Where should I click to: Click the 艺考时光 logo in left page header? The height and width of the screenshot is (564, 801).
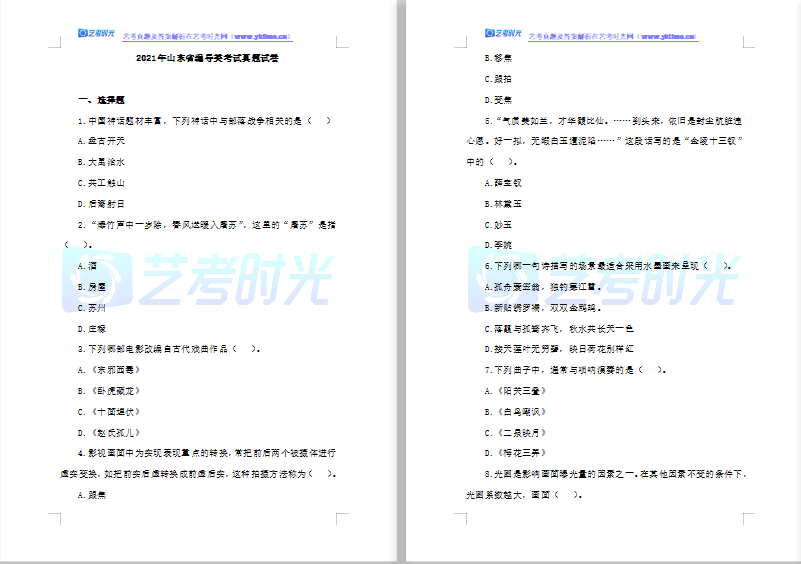click(96, 36)
